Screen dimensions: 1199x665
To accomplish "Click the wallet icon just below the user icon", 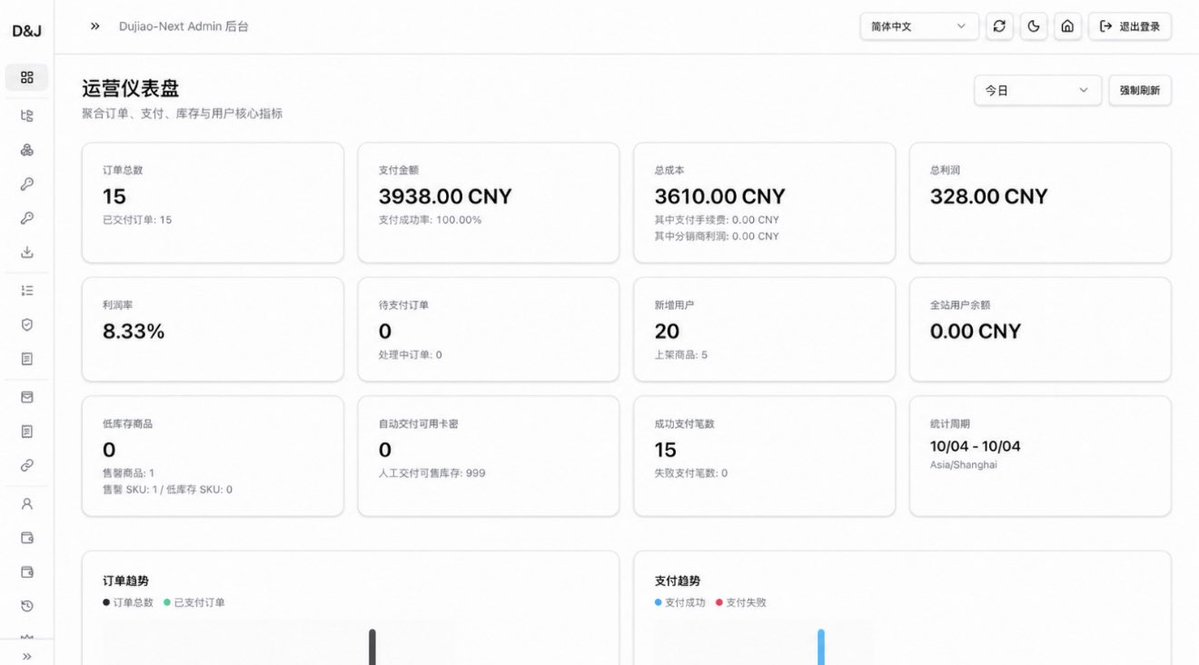I will [x=27, y=538].
